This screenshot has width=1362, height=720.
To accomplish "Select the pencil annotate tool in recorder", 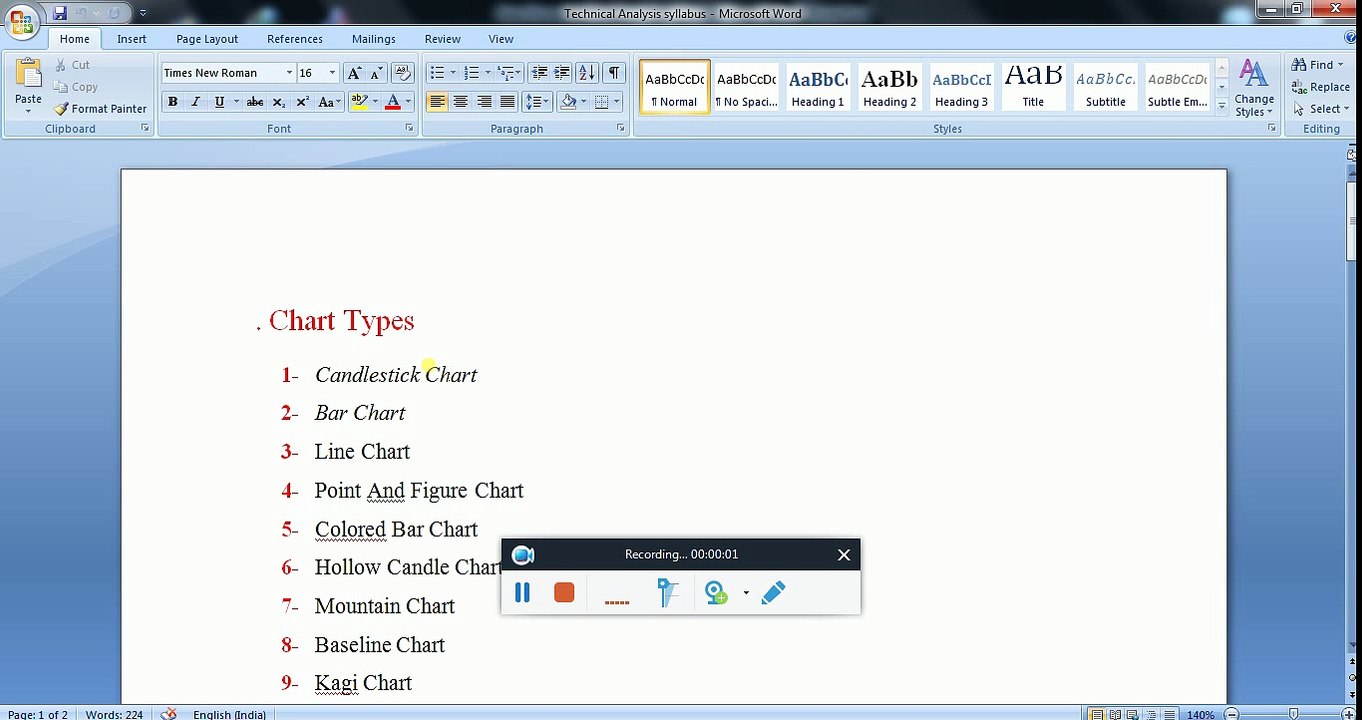I will click(x=773, y=593).
